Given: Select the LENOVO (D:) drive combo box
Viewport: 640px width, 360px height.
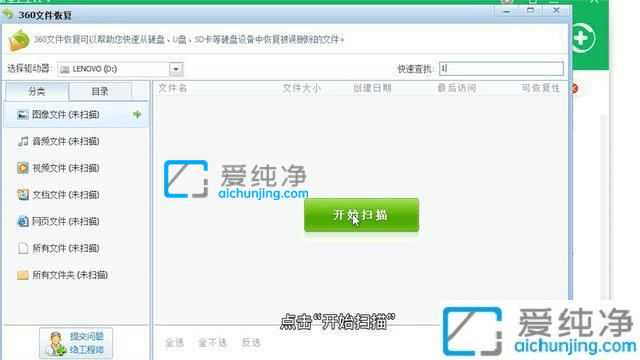Looking at the screenshot, I should [x=120, y=69].
